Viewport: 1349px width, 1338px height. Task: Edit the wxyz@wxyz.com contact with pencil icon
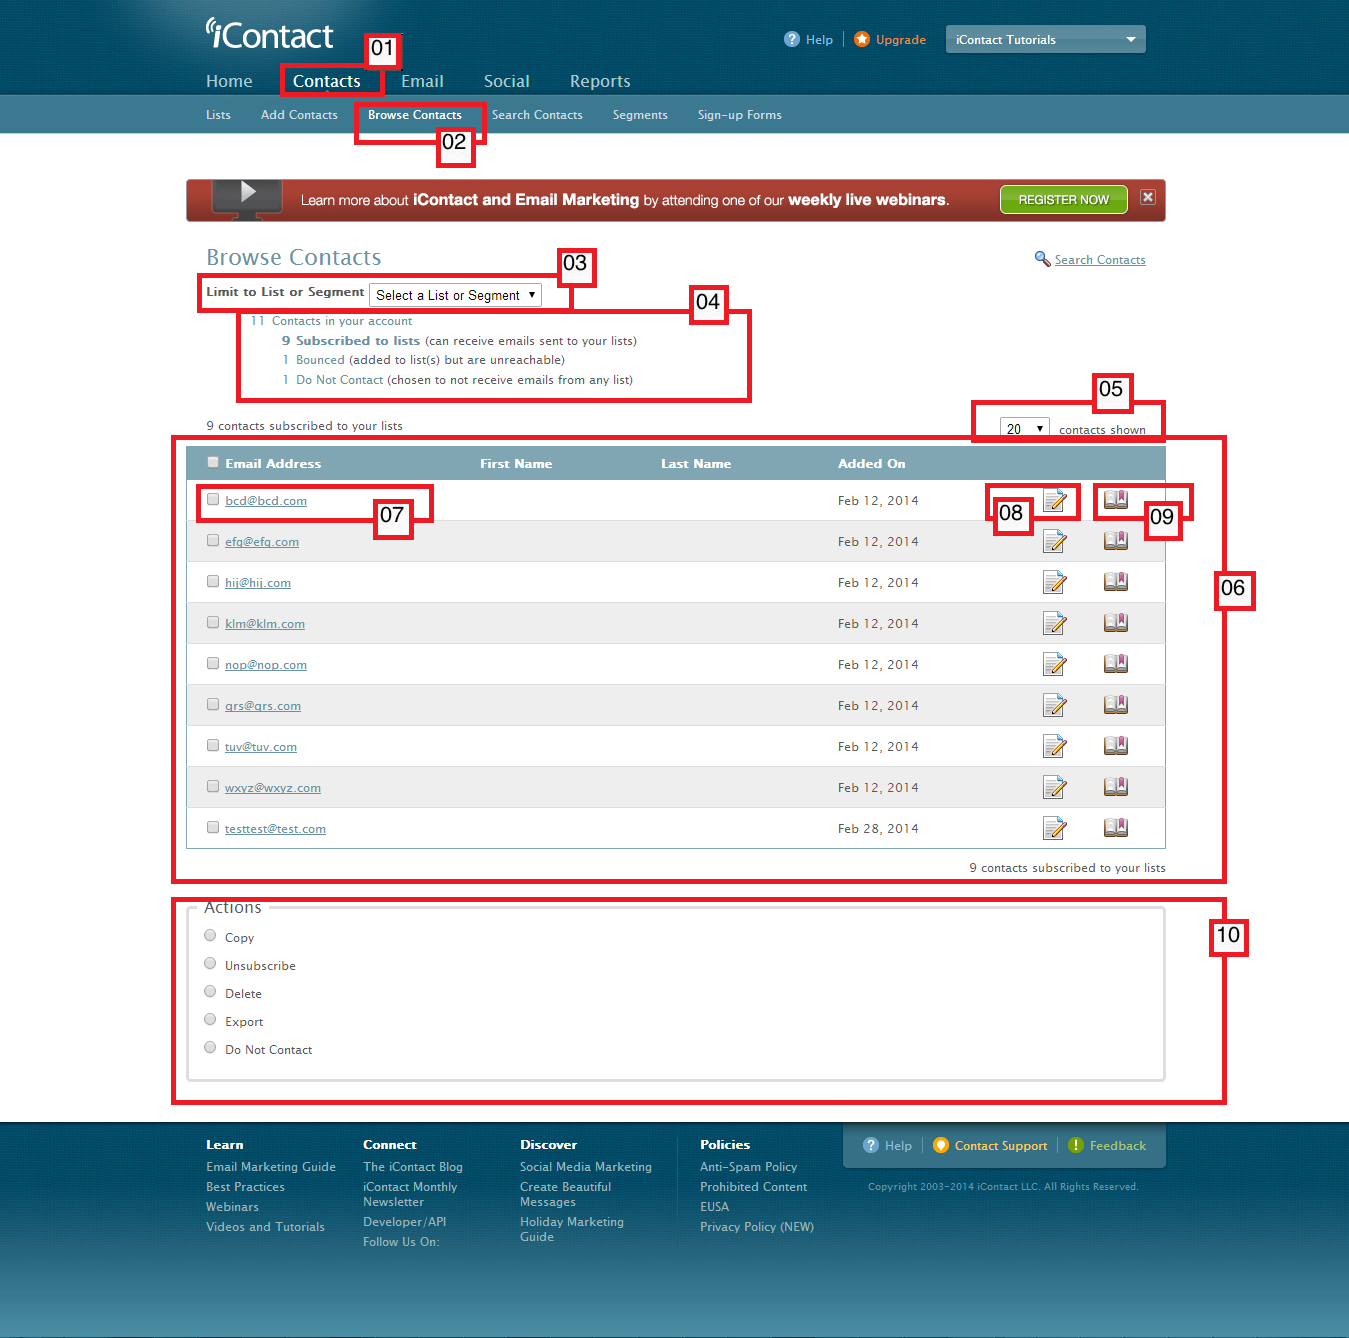(x=1054, y=787)
